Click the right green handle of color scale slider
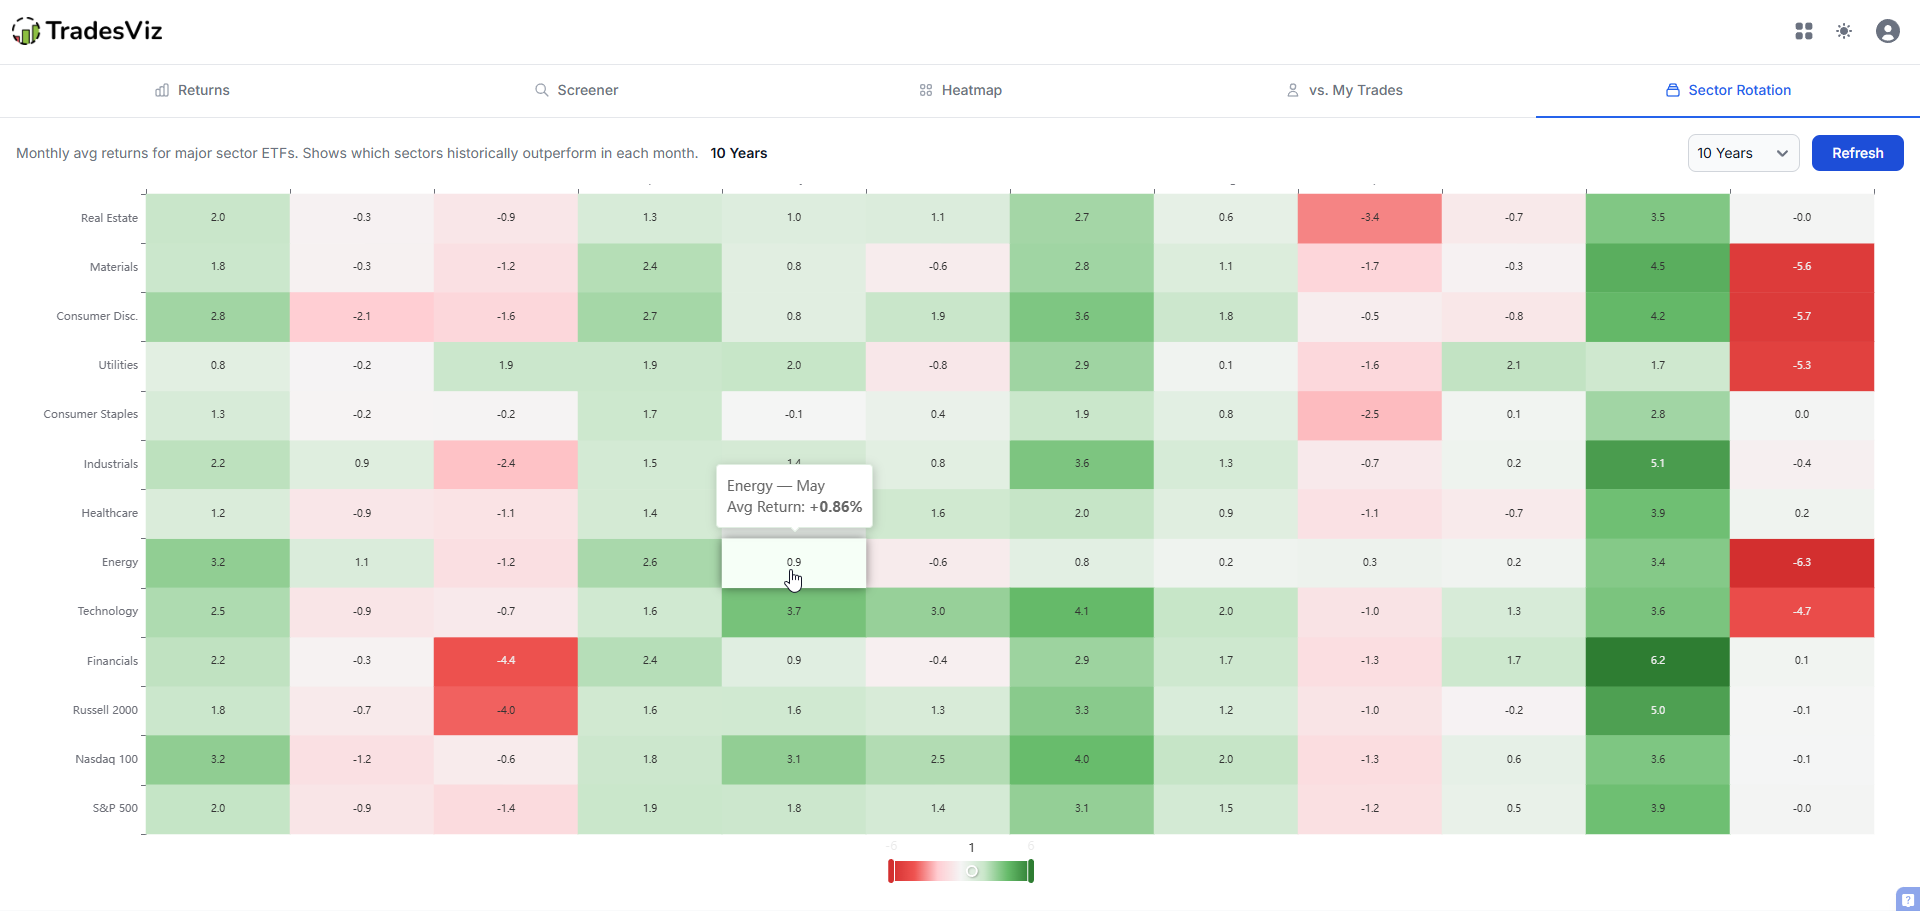Image resolution: width=1920 pixels, height=911 pixels. [1031, 871]
